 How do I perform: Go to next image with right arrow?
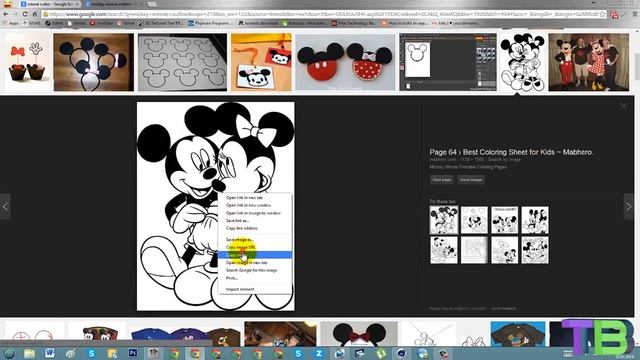click(x=629, y=207)
